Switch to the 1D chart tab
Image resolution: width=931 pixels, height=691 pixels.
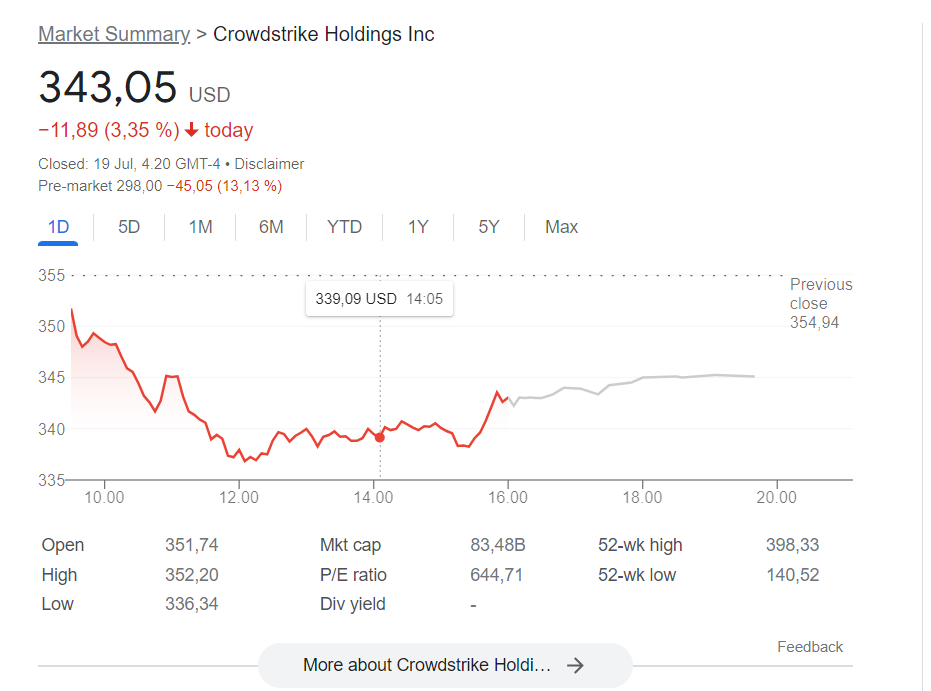click(x=59, y=227)
